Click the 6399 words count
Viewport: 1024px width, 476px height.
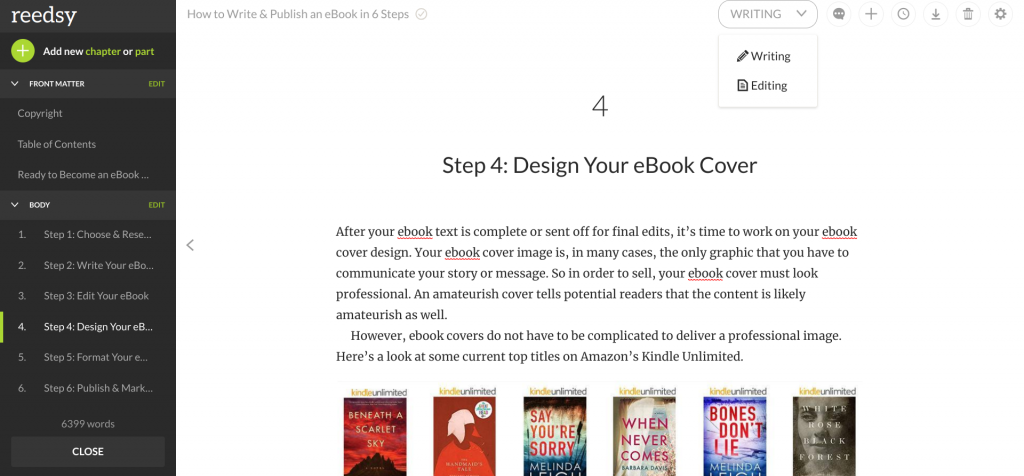coord(88,424)
